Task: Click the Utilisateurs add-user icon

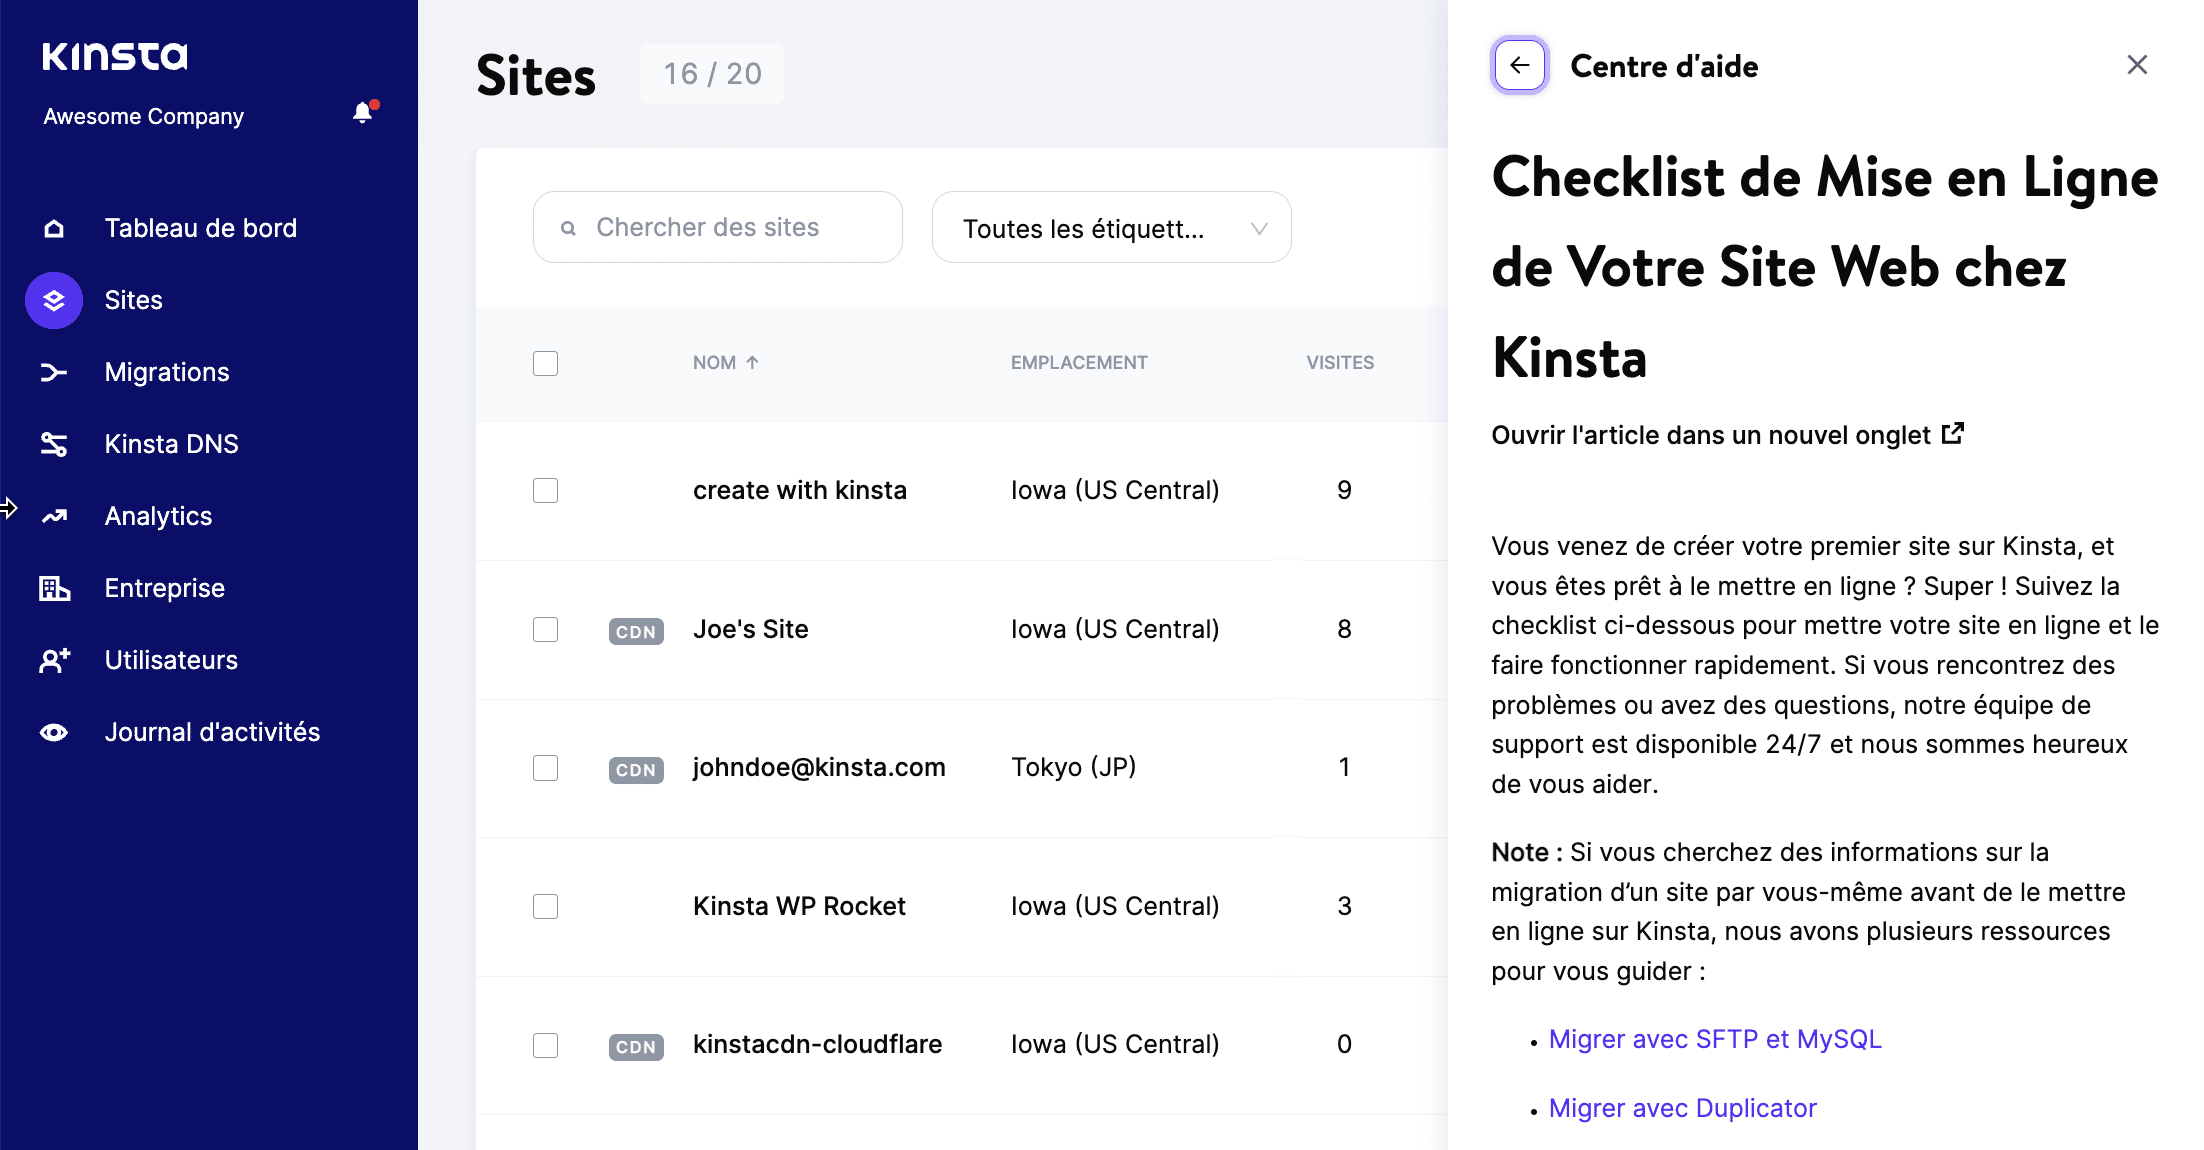Action: [54, 660]
